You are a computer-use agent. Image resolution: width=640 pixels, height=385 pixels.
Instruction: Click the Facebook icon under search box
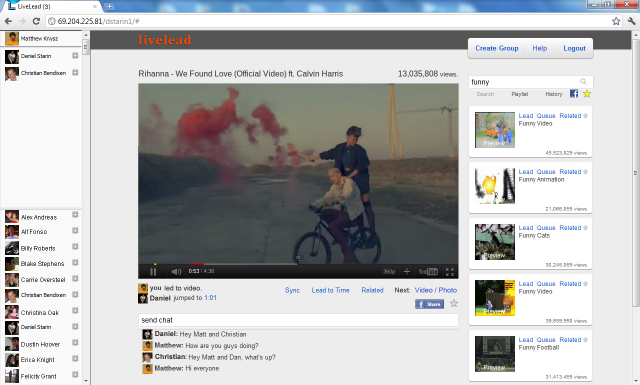(x=574, y=94)
